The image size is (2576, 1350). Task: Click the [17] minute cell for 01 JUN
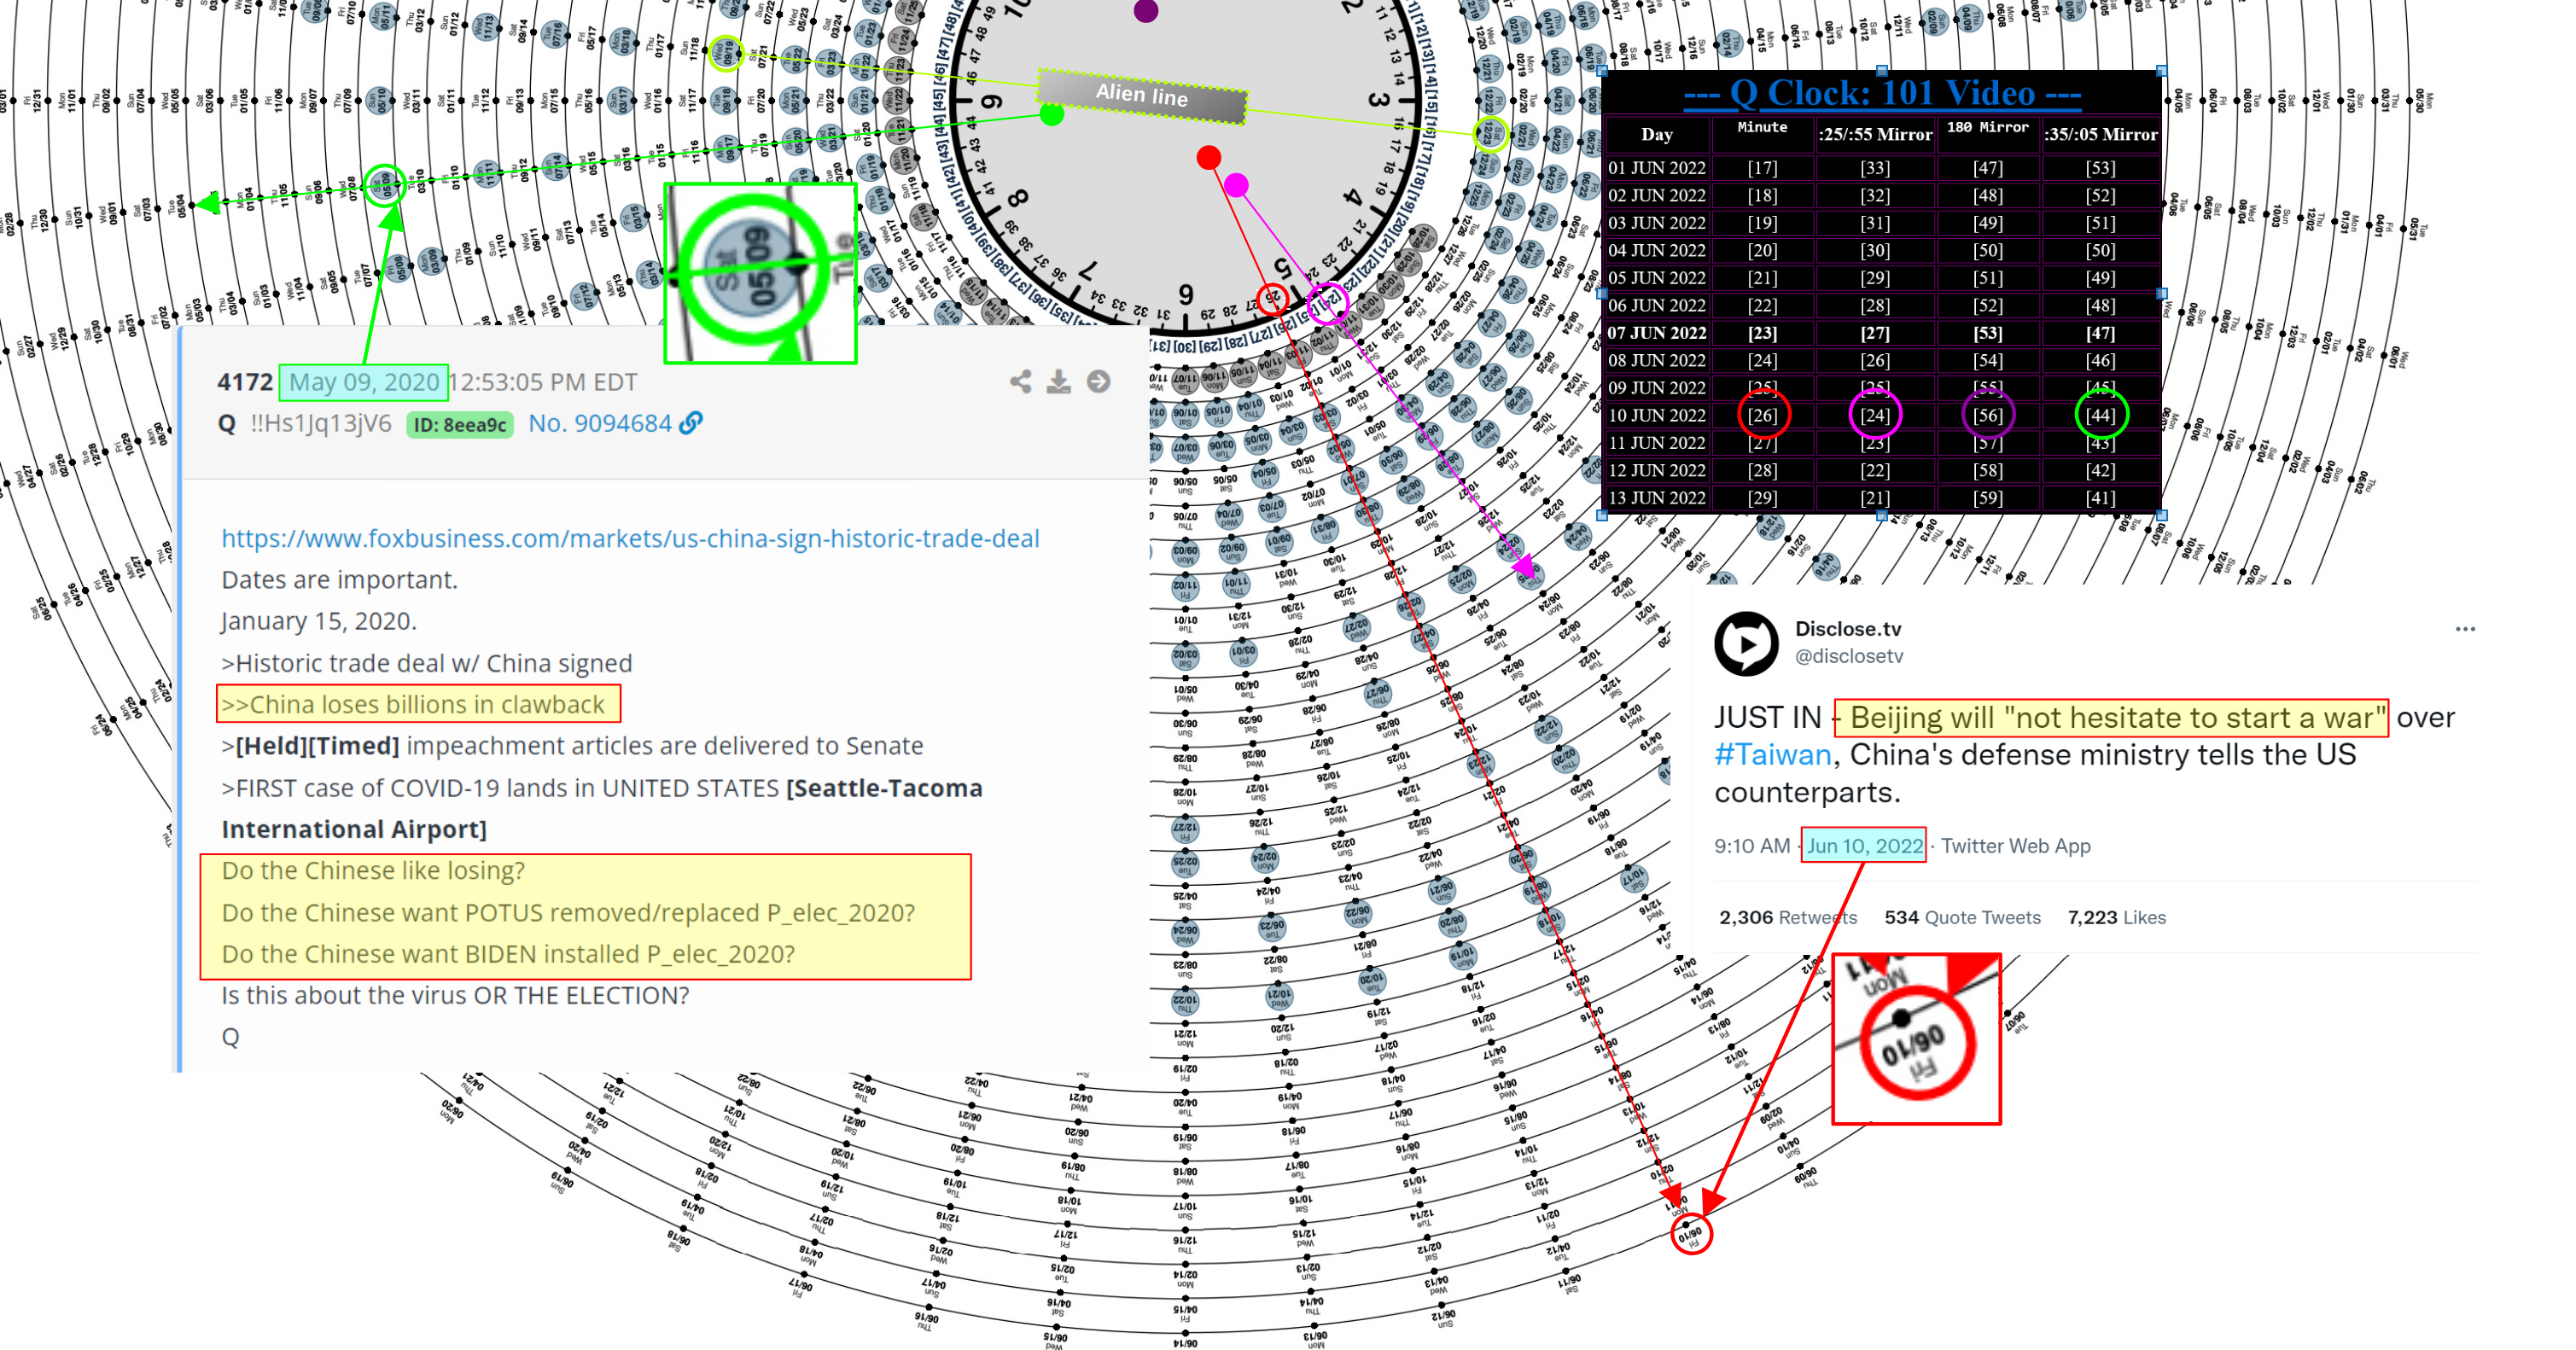click(x=1762, y=168)
